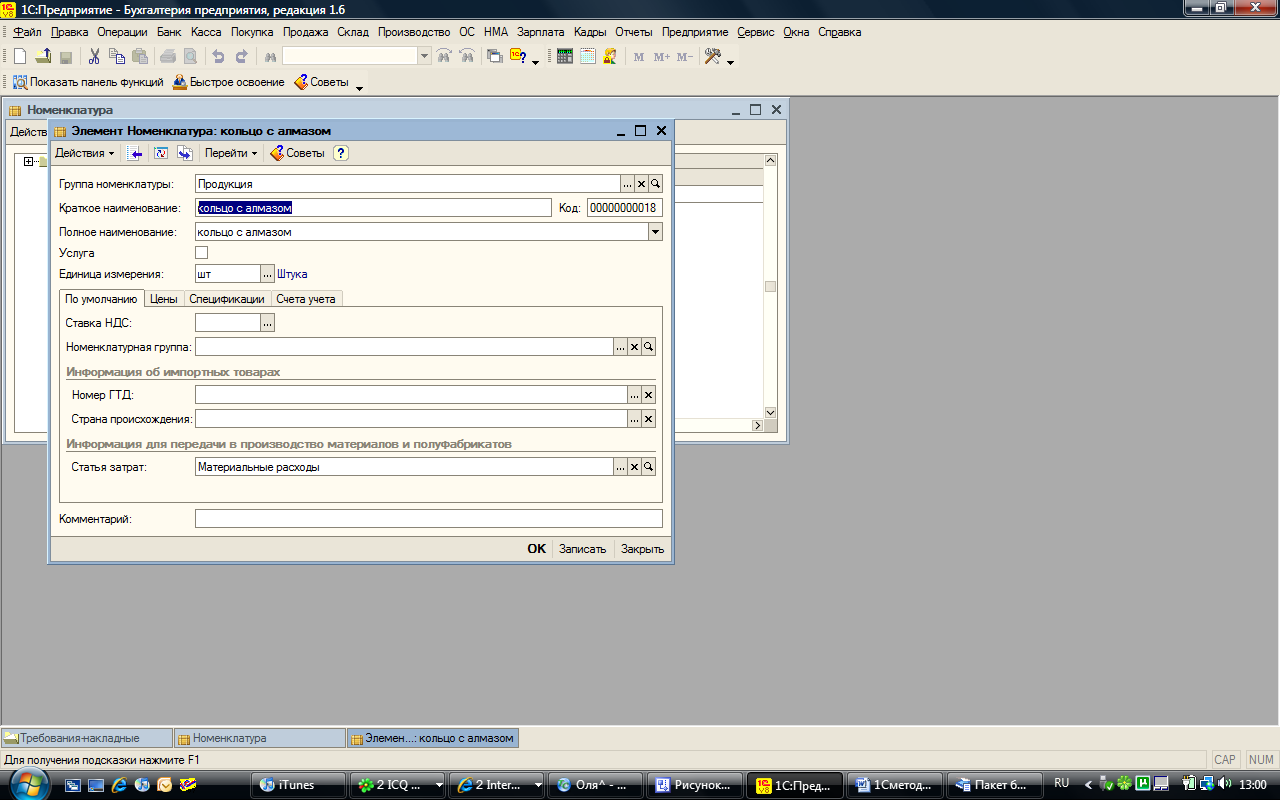
Task: Click the new document icon in main toolbar
Action: tap(20, 57)
